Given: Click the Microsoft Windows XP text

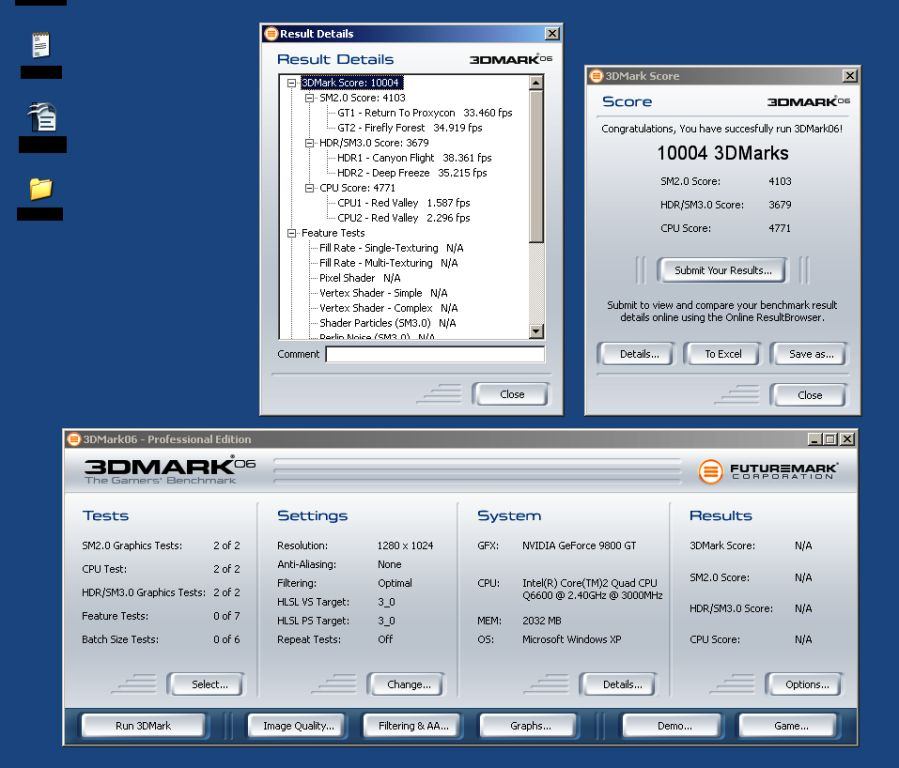Looking at the screenshot, I should [x=571, y=639].
